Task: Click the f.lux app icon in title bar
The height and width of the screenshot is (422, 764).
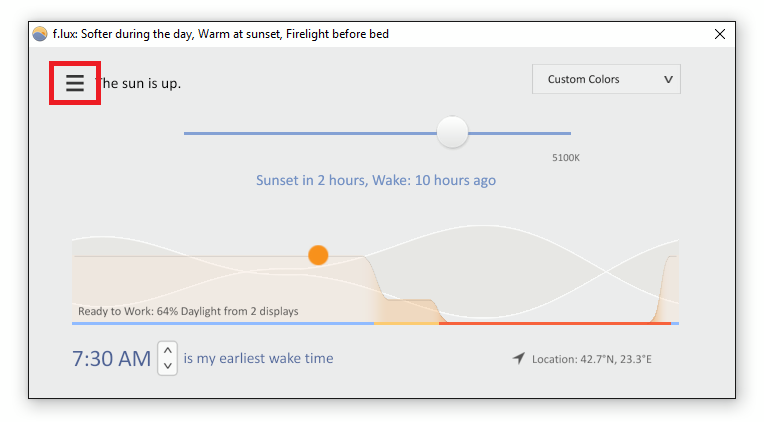Action: (x=40, y=34)
